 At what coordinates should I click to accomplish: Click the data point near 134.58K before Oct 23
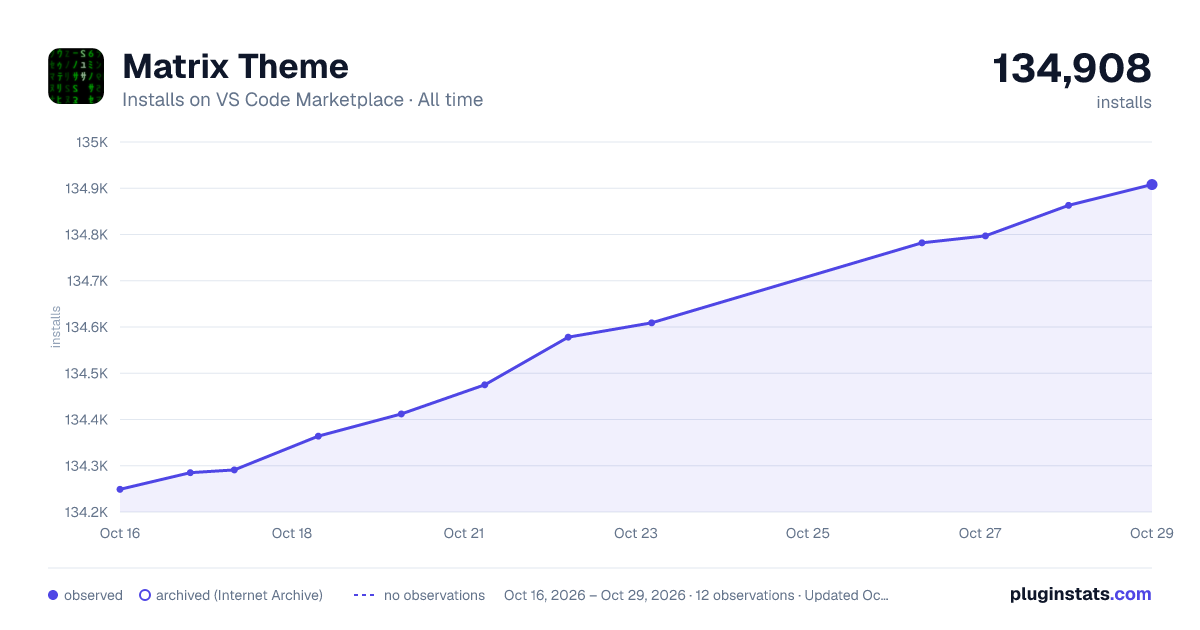pos(568,337)
